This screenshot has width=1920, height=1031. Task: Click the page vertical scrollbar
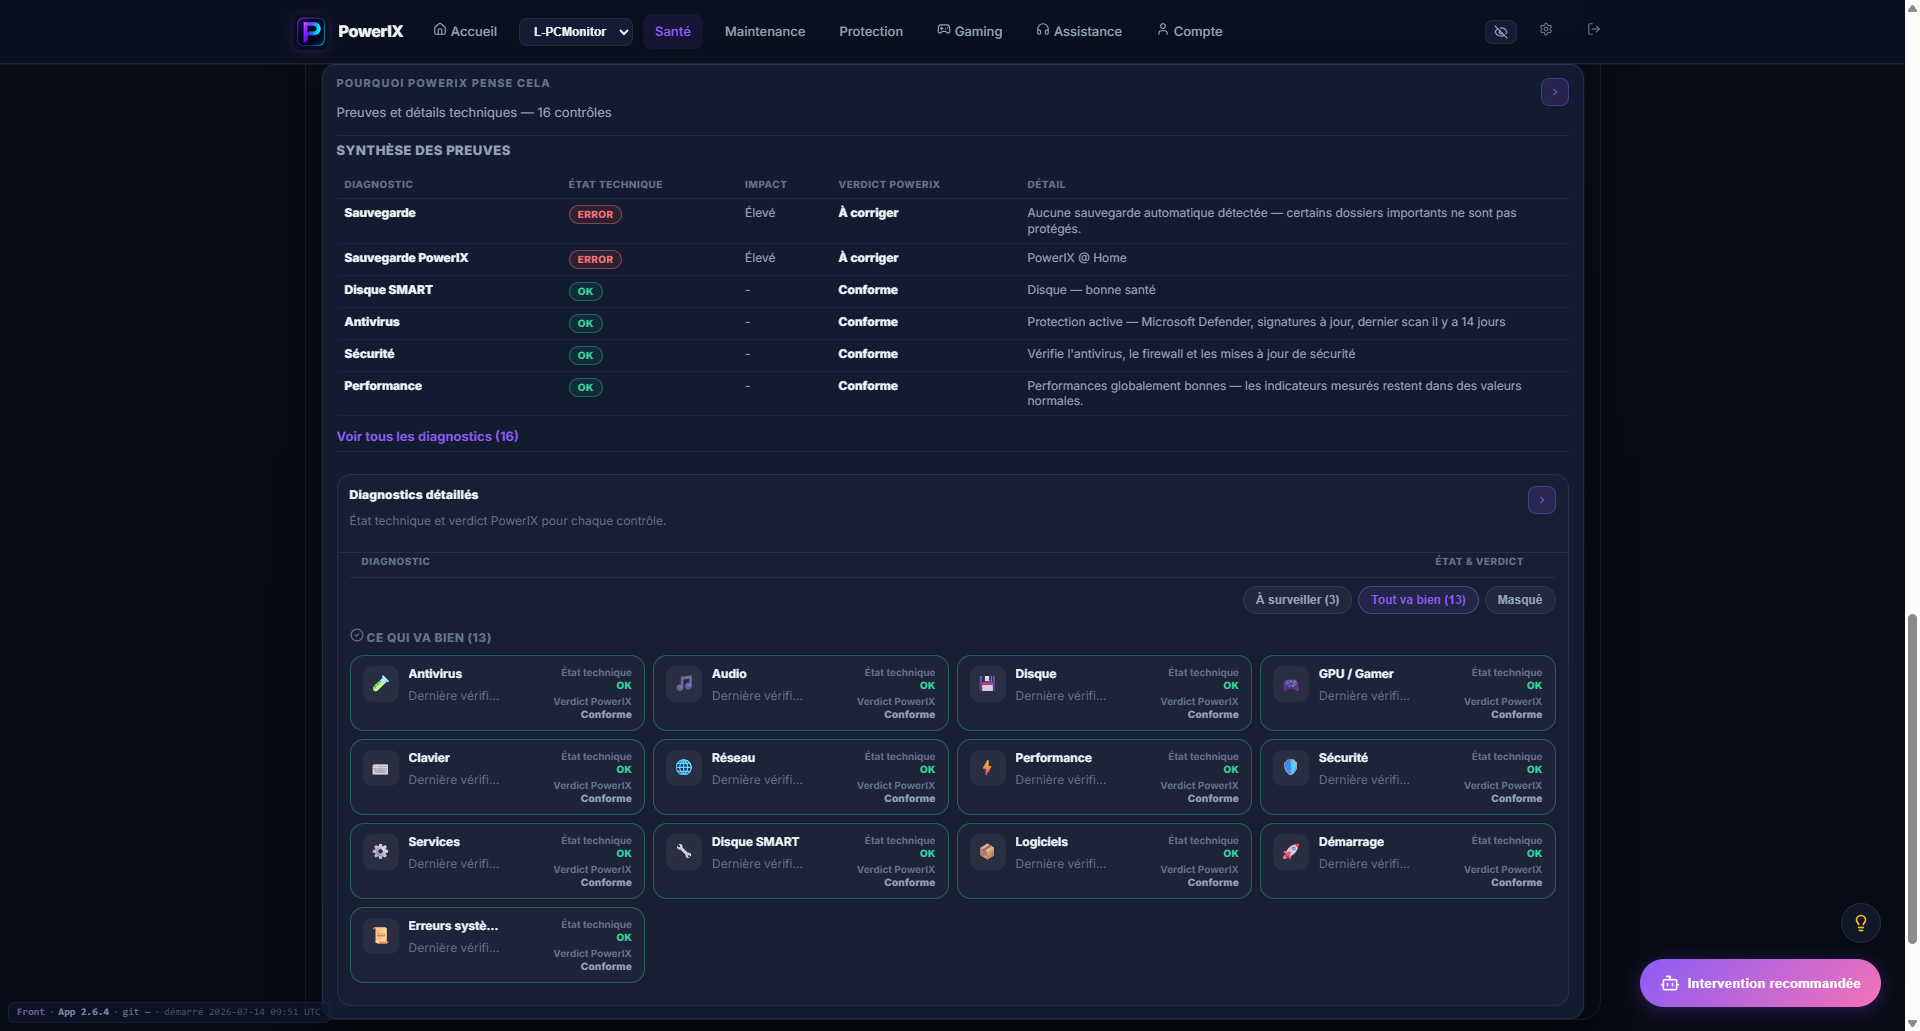pyautogui.click(x=1912, y=780)
